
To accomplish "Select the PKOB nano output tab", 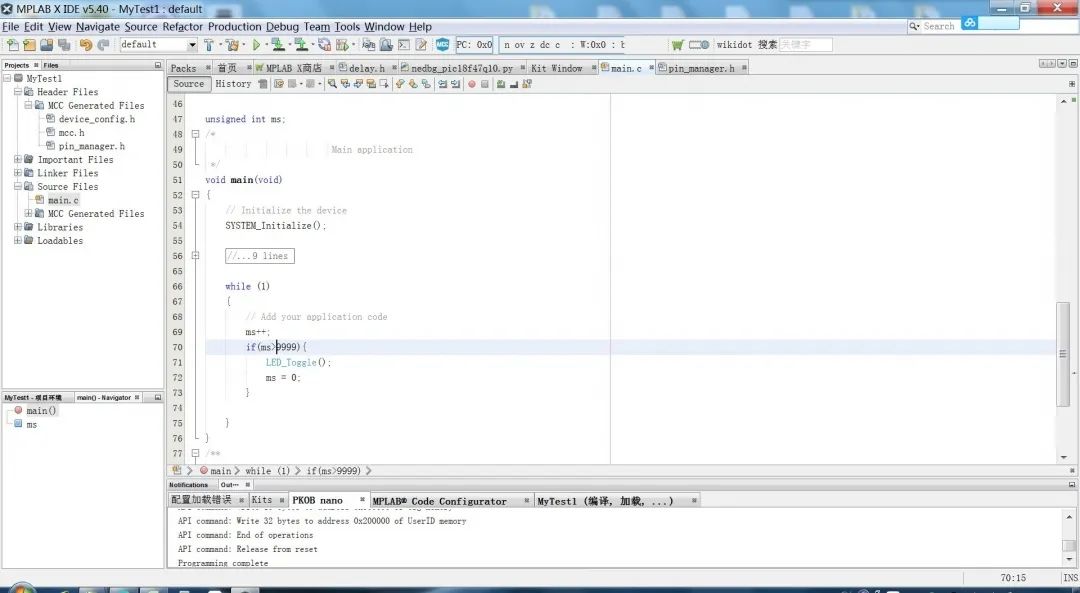I will (x=317, y=500).
